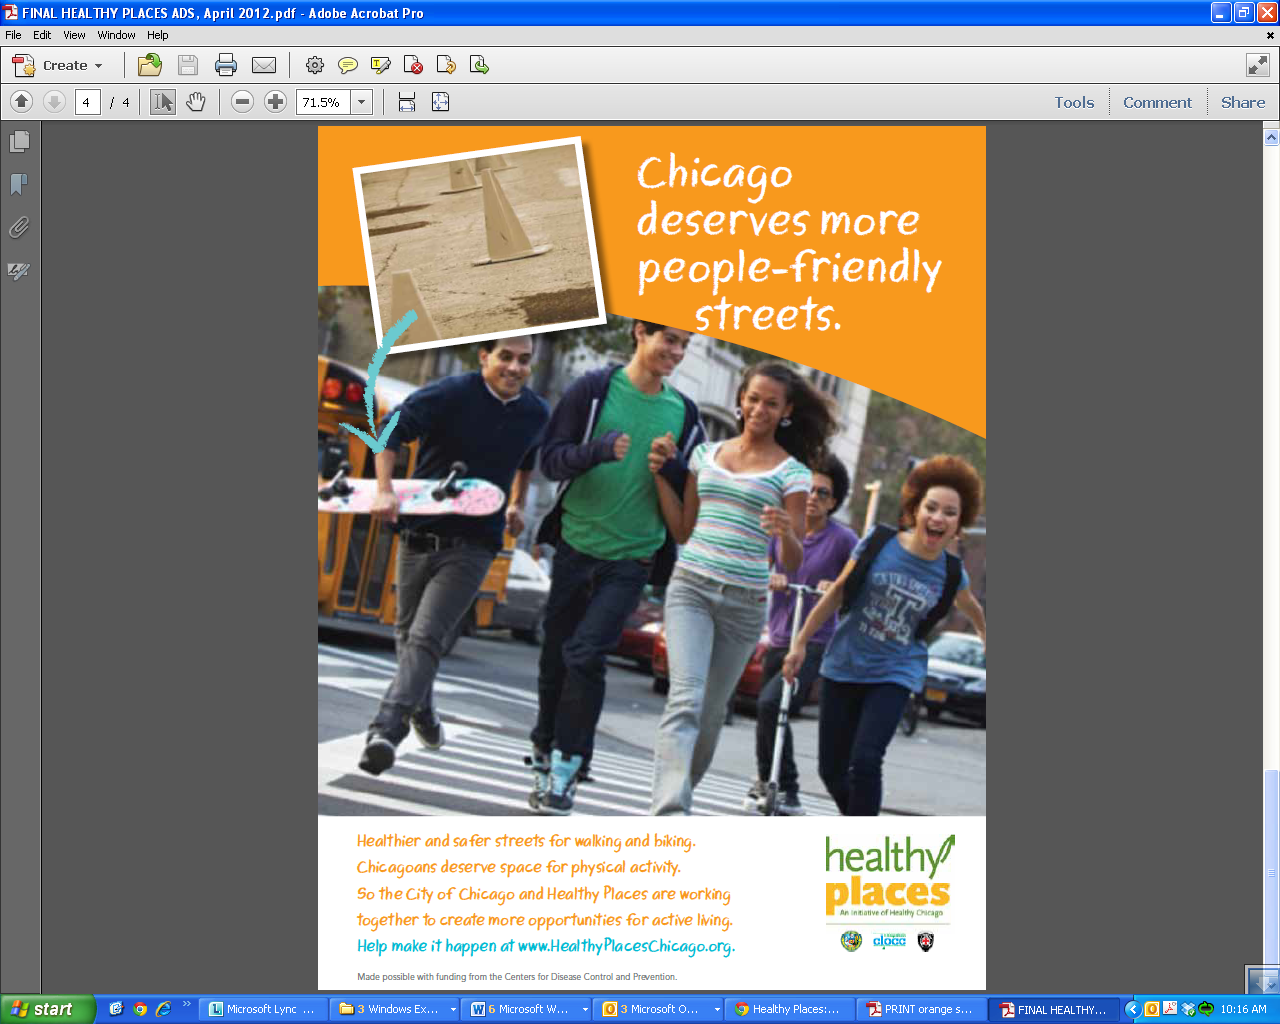This screenshot has width=1280, height=1024.
Task: Open the Tools pane
Action: point(1074,102)
